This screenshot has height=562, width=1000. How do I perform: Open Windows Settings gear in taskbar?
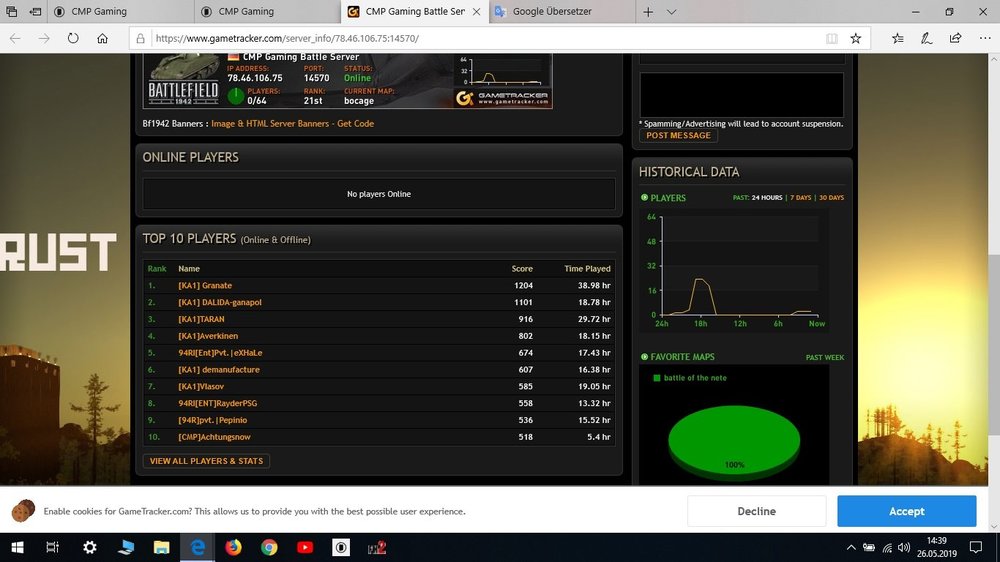pyautogui.click(x=90, y=547)
